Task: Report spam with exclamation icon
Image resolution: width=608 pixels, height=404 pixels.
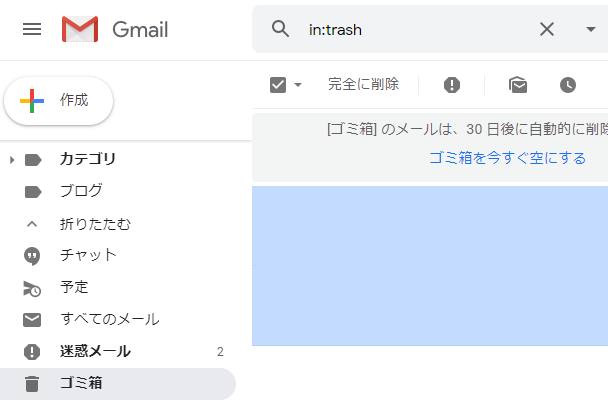Action: 452,85
